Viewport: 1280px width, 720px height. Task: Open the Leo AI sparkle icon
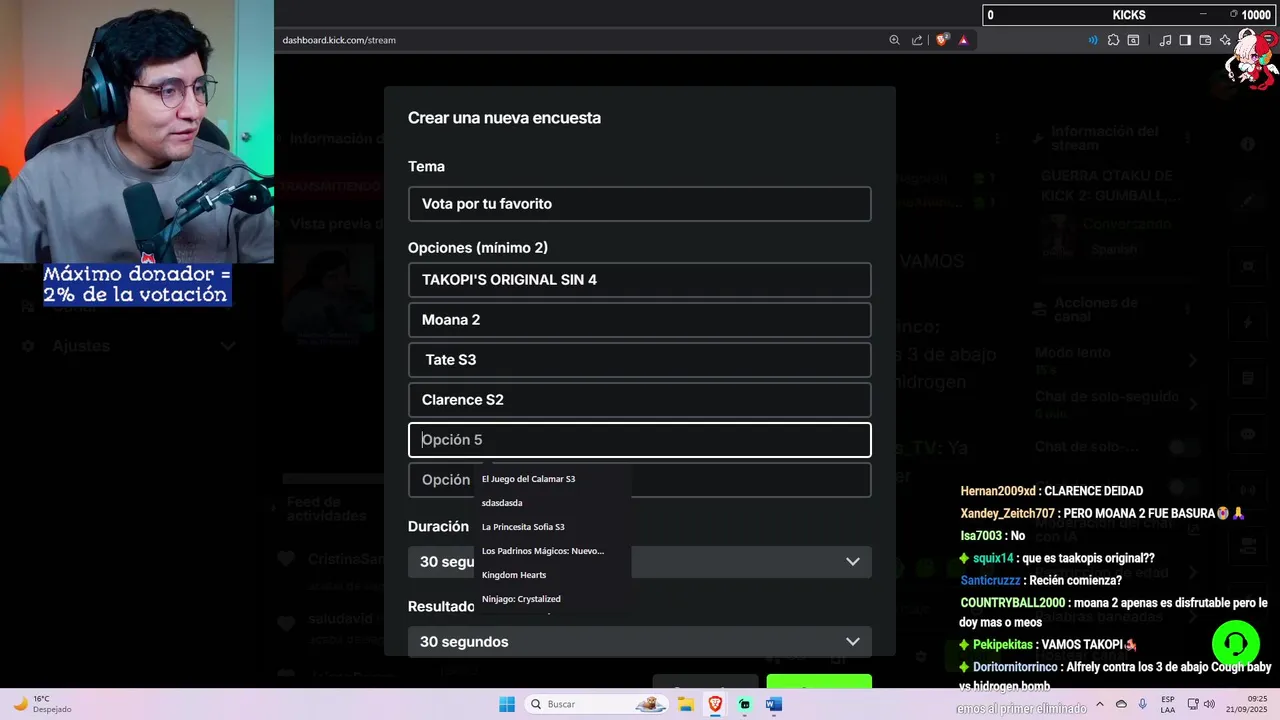1225,40
